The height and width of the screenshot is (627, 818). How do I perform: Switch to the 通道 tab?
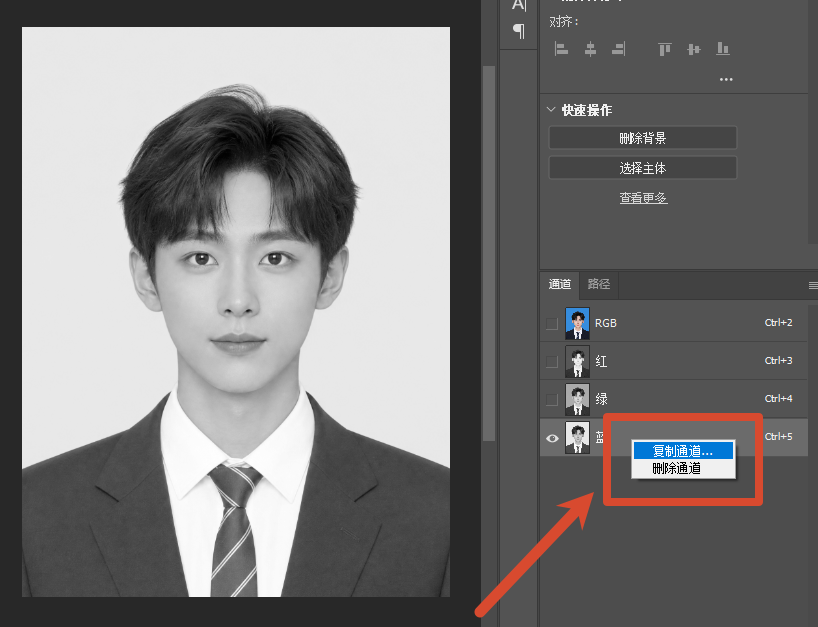point(560,284)
